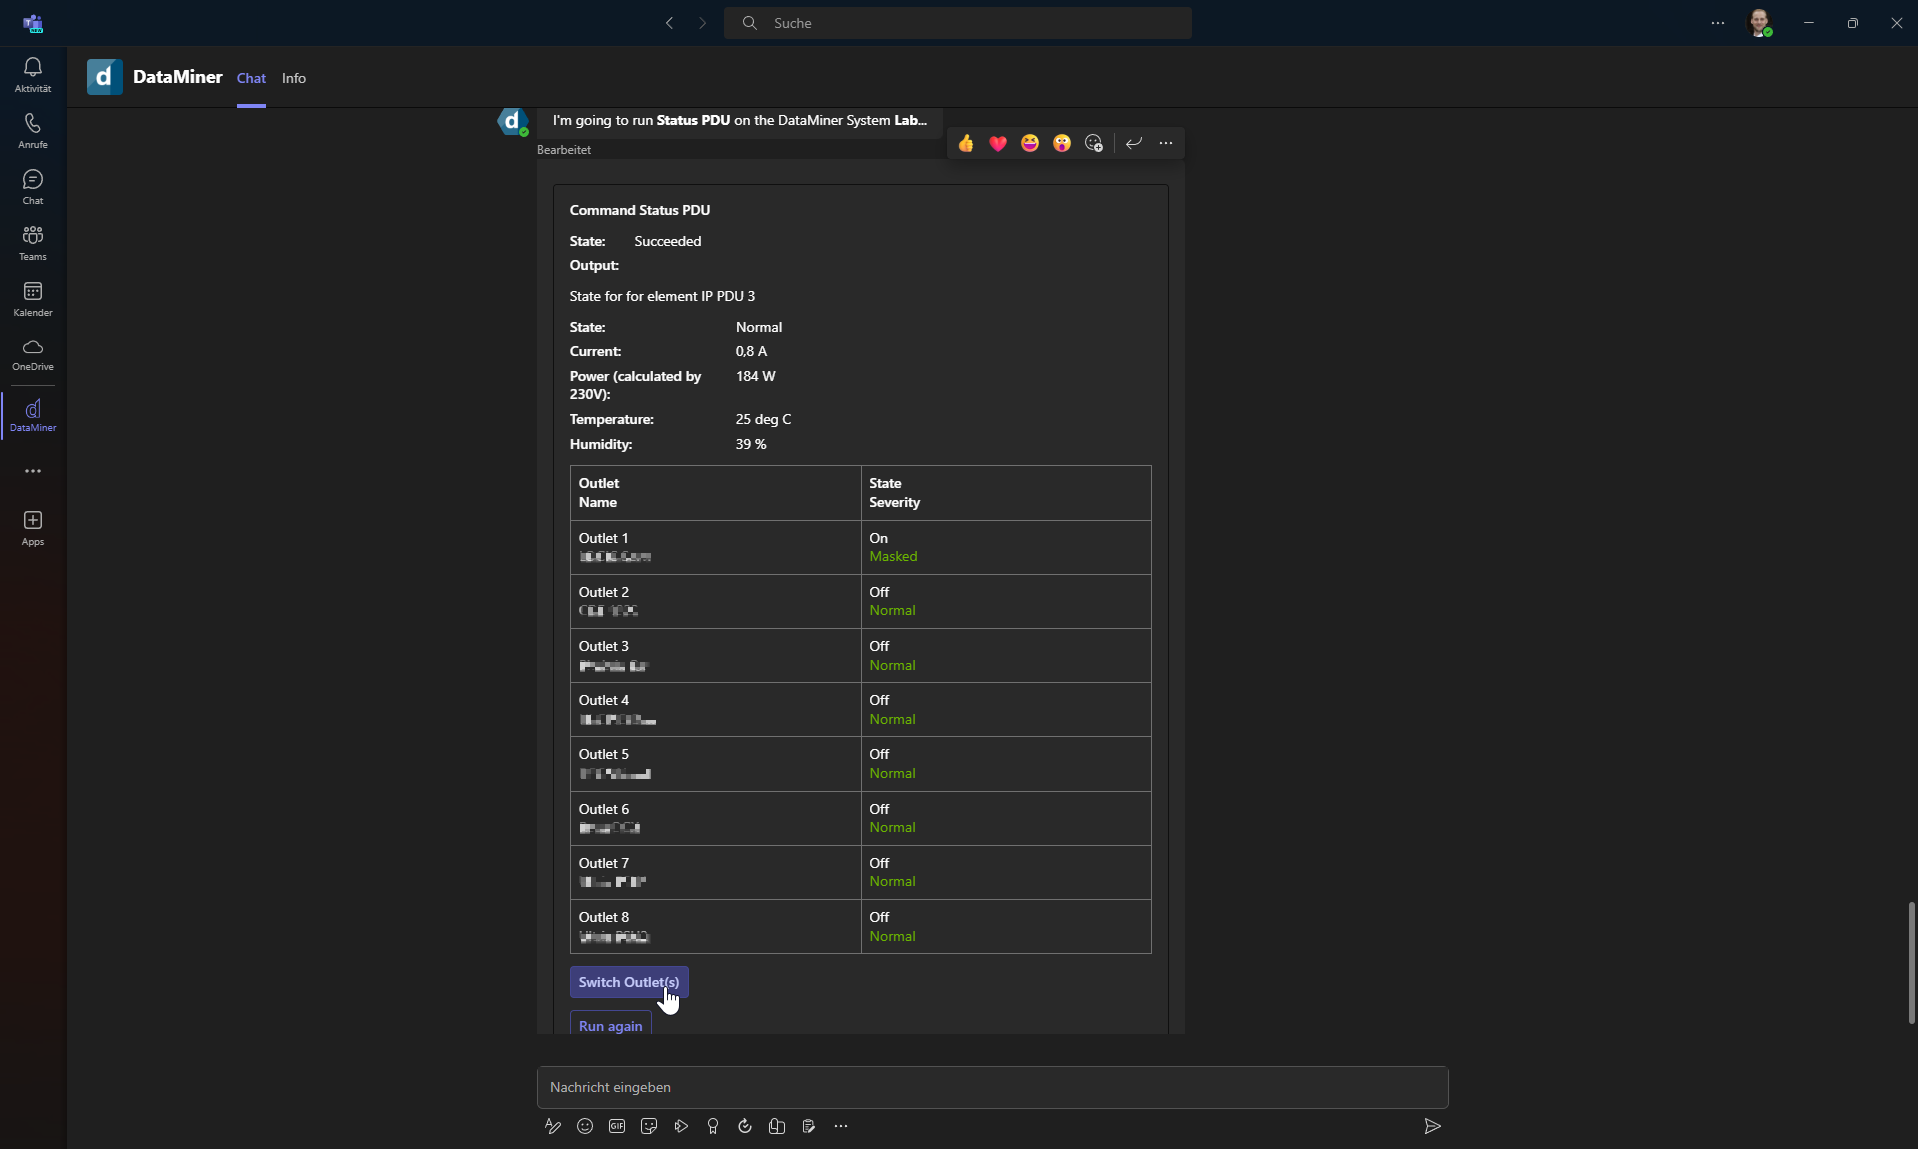Click the 25 deg C temperature value
Image resolution: width=1918 pixels, height=1149 pixels.
pyautogui.click(x=763, y=419)
